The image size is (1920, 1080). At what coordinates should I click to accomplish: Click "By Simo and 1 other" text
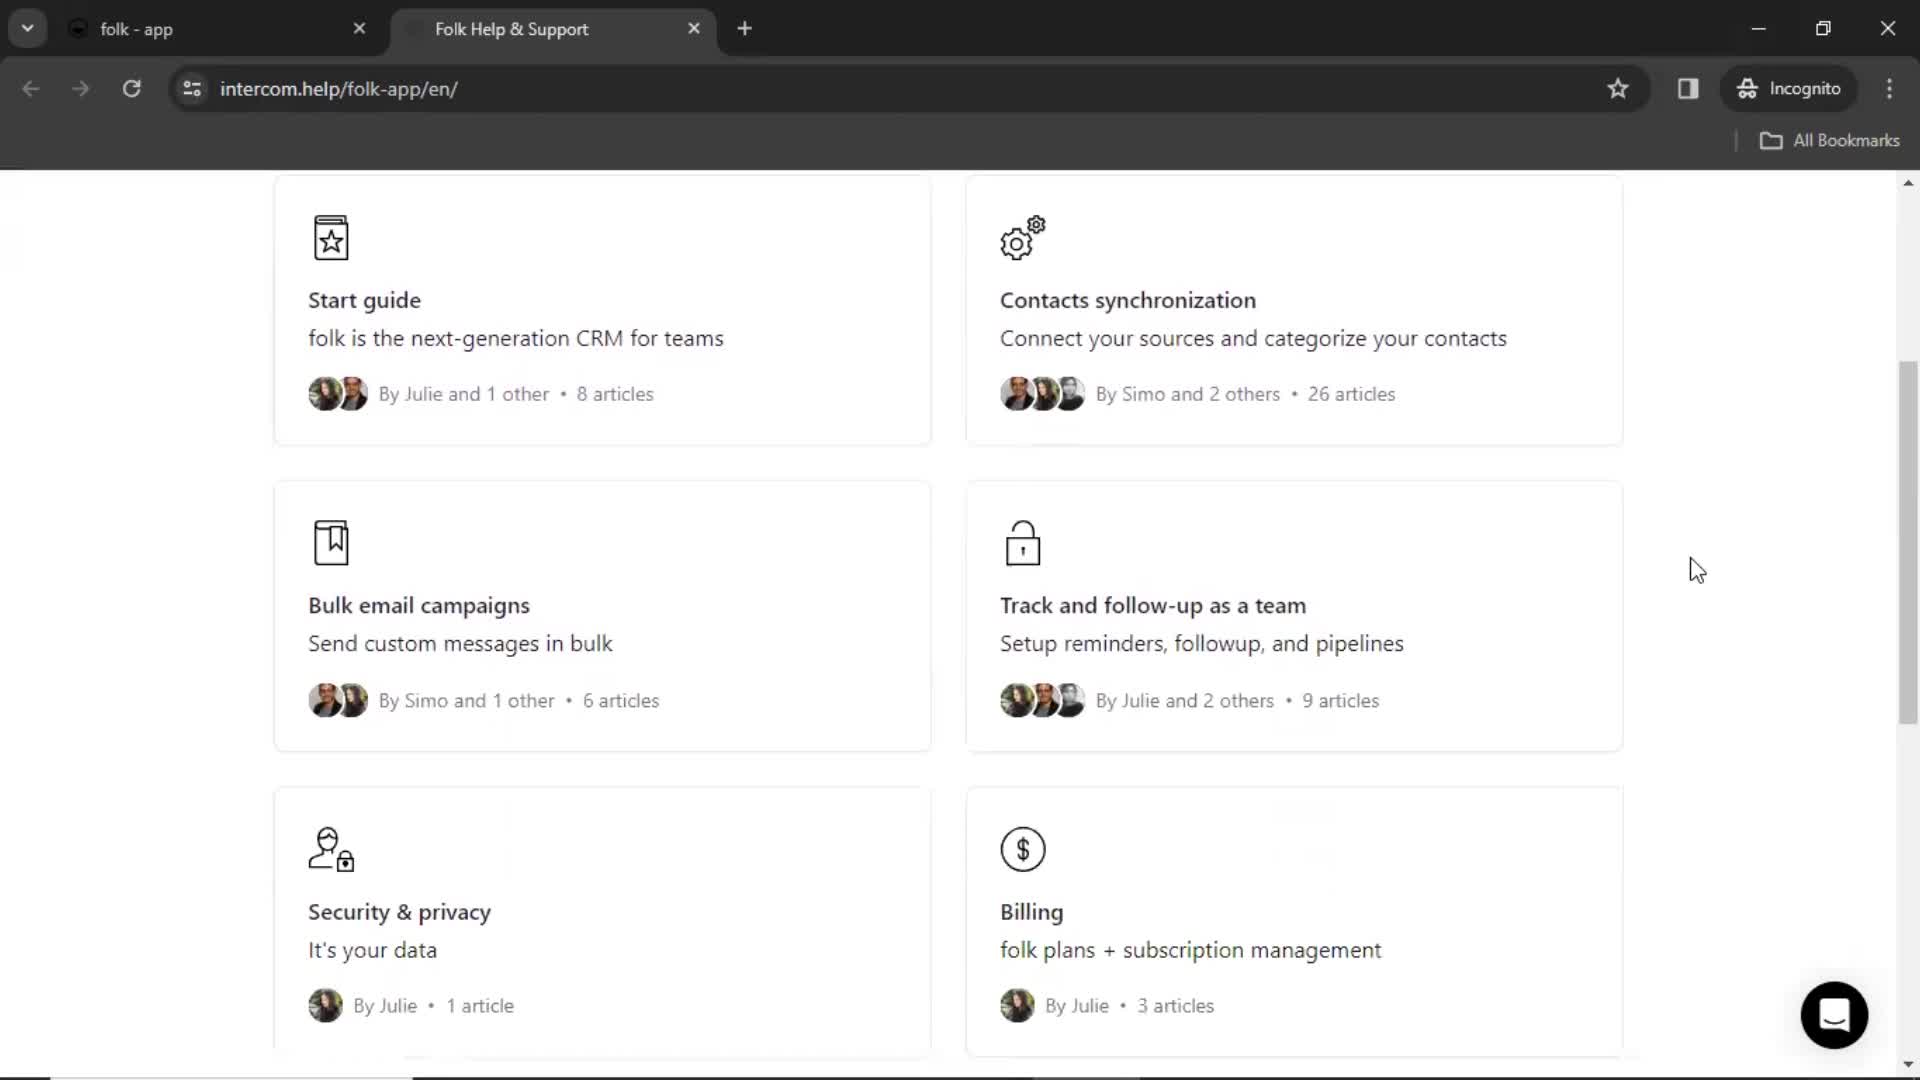(467, 700)
